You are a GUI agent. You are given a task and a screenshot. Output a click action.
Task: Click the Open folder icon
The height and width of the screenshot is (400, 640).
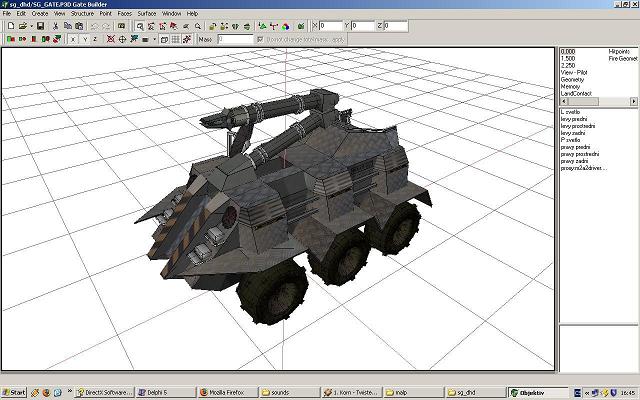point(22,26)
